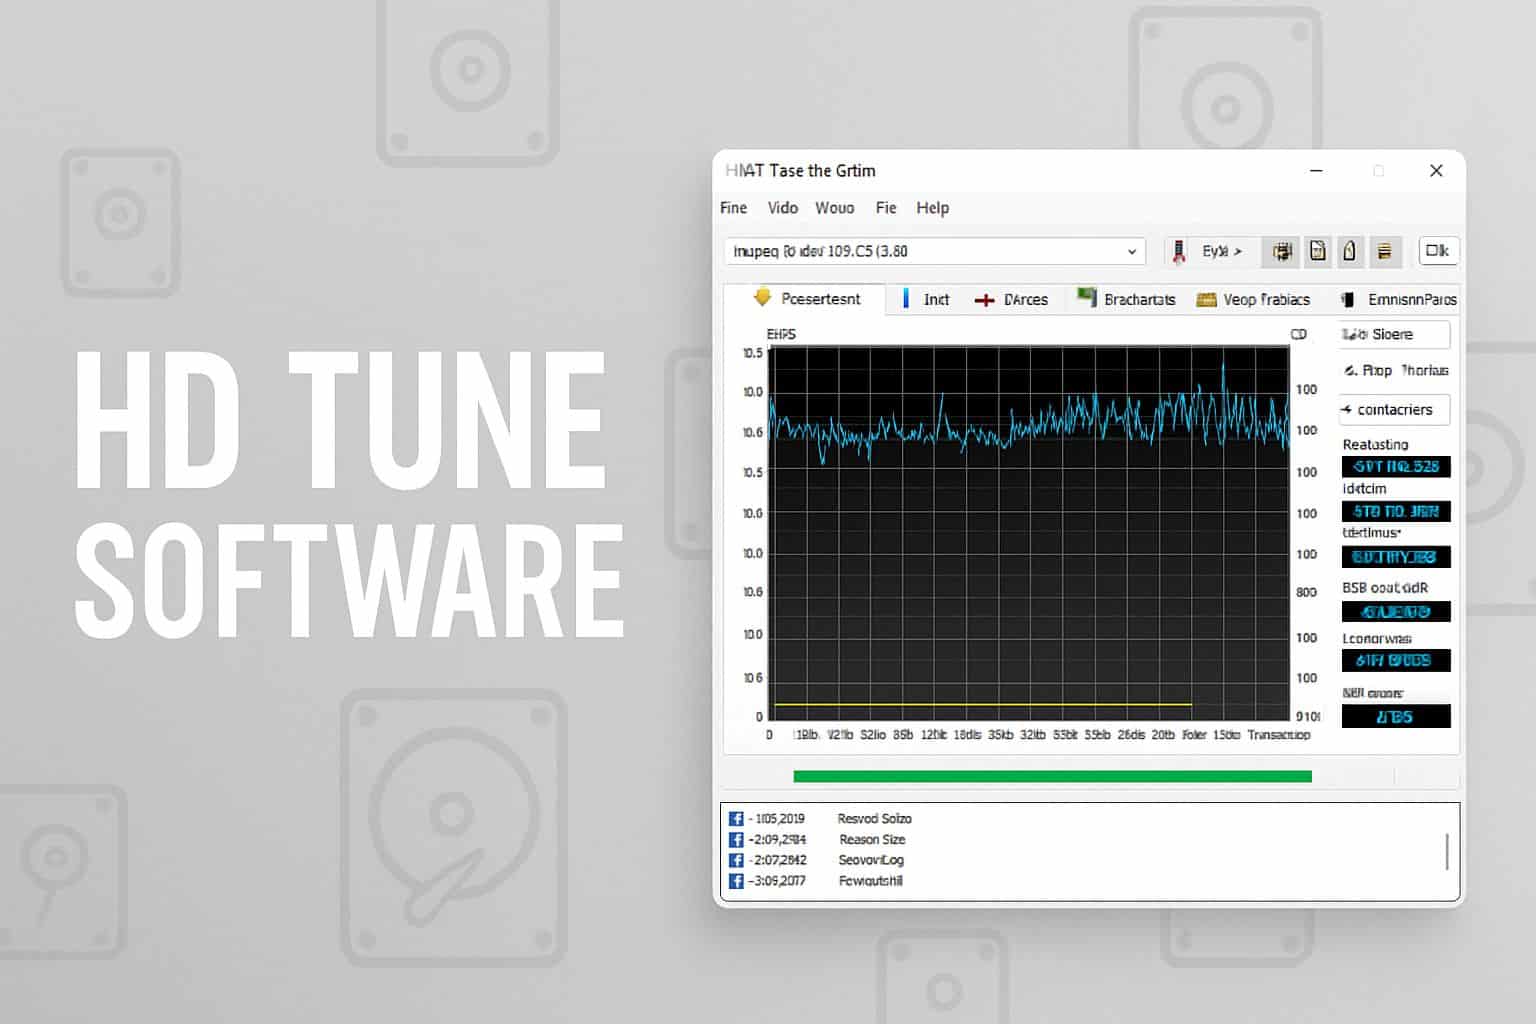Click the document copy icon in toolbar

1318,251
